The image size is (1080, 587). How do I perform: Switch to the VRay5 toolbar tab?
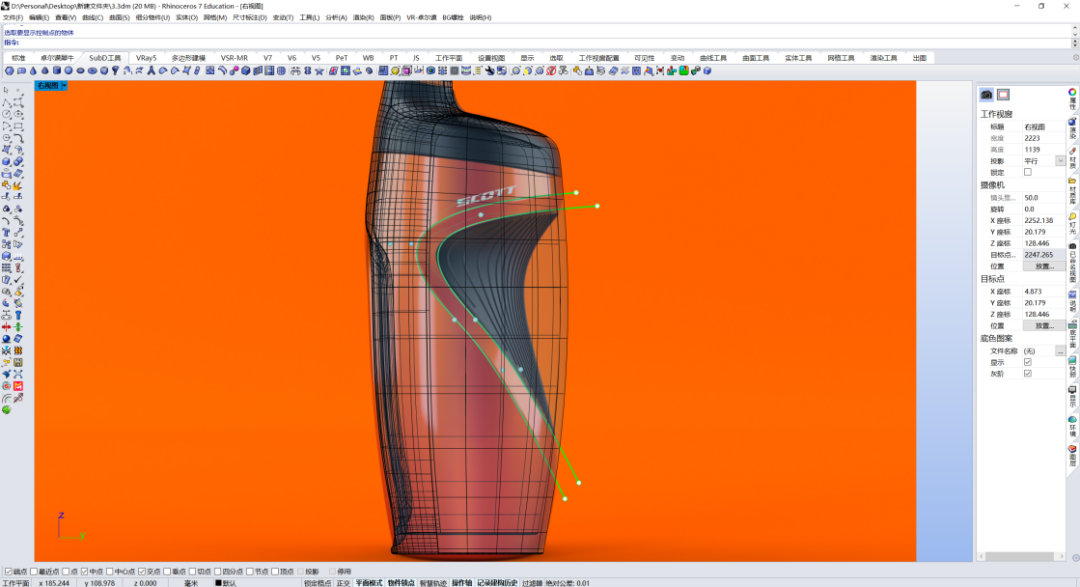click(146, 58)
